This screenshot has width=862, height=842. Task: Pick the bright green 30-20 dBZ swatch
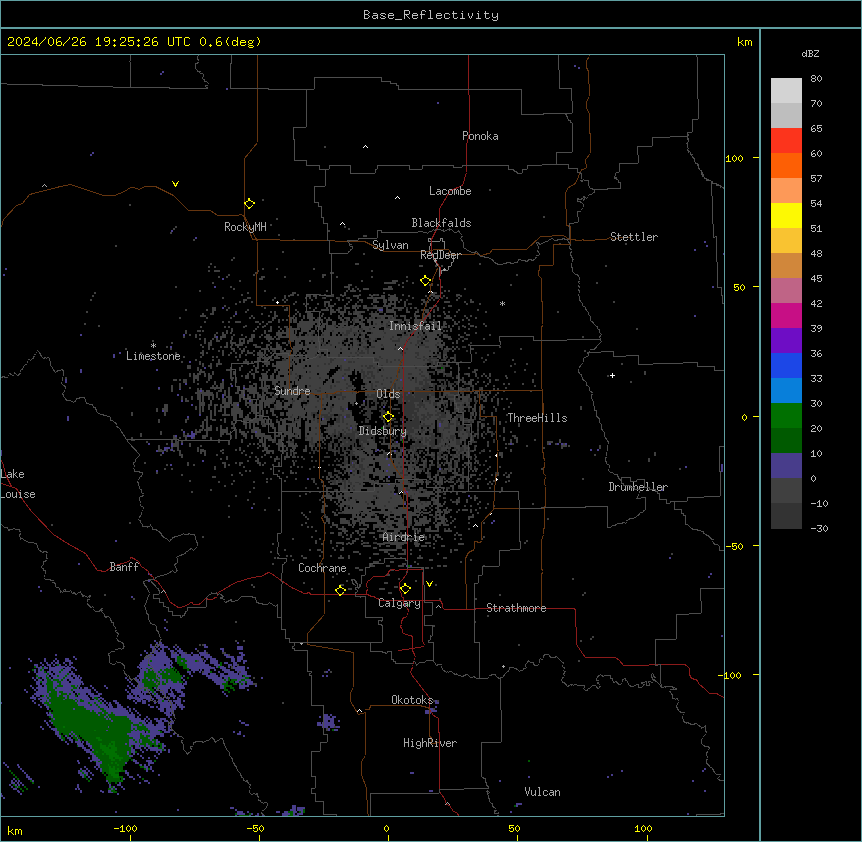(786, 416)
